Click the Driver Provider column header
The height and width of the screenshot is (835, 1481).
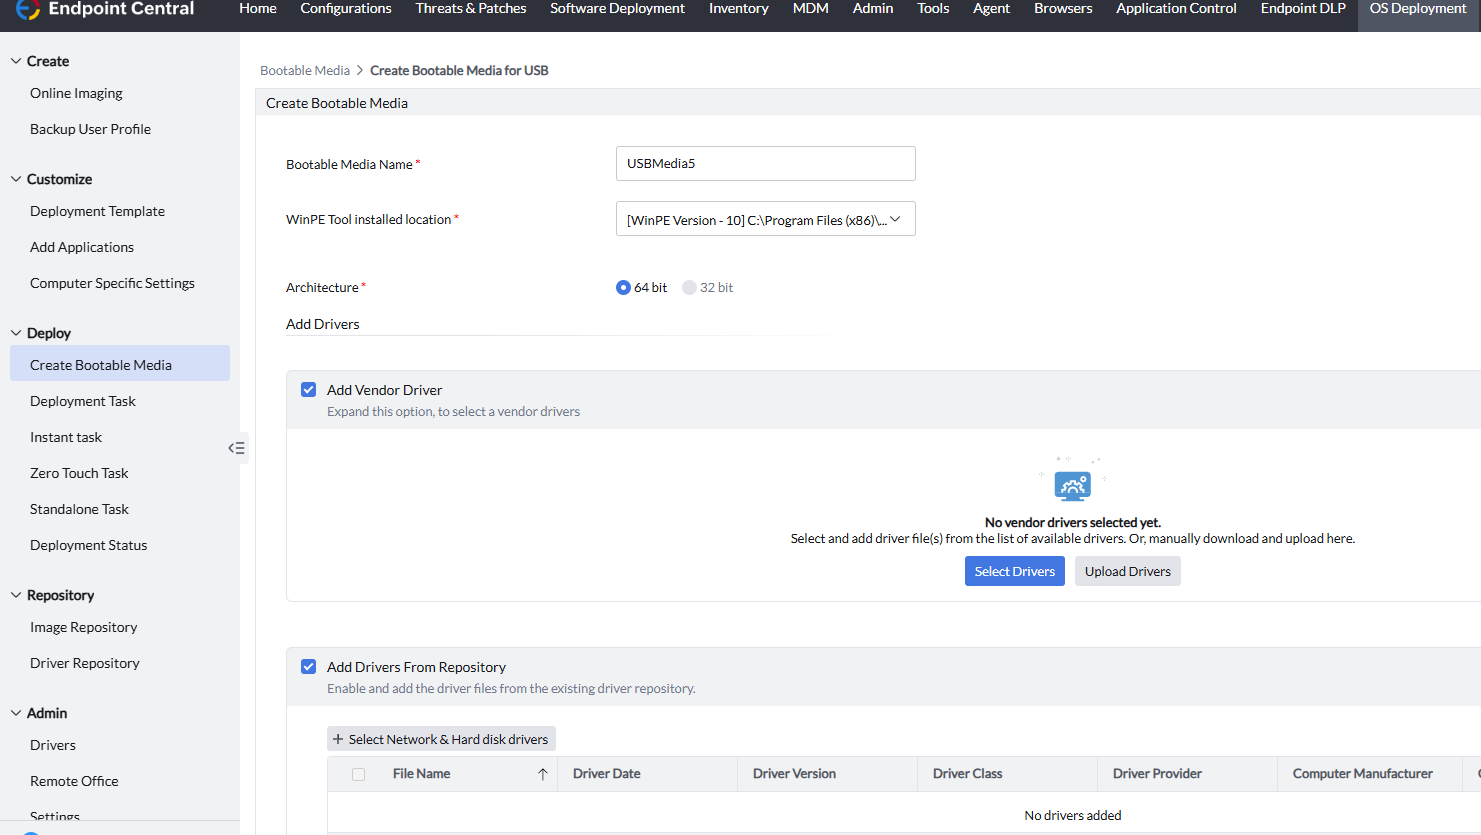(x=1157, y=774)
